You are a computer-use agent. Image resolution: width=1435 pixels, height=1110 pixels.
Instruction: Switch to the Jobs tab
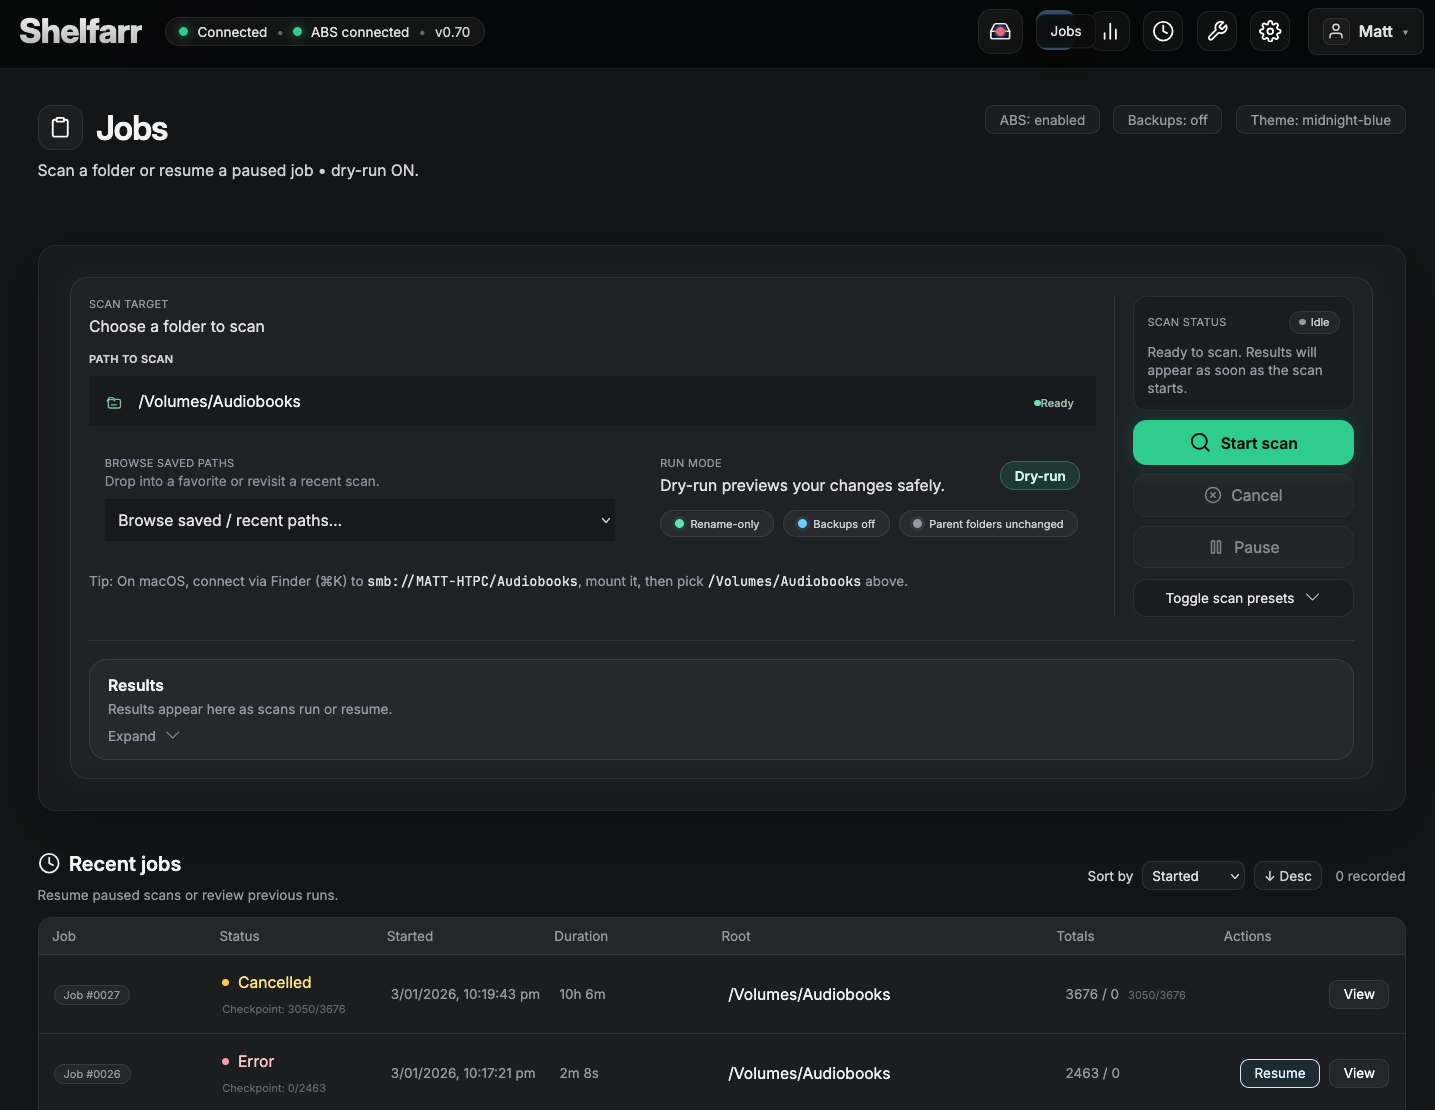point(1065,31)
